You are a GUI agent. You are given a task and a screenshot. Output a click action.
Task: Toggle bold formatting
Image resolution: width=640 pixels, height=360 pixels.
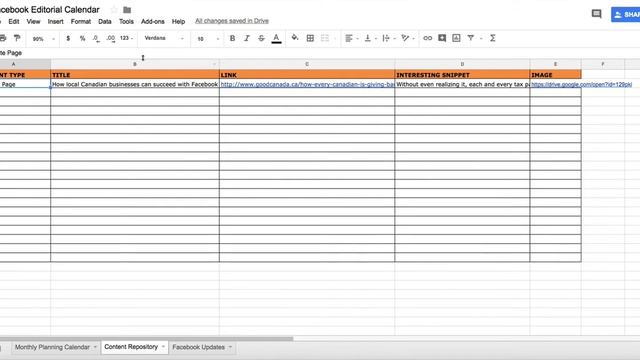coord(232,38)
